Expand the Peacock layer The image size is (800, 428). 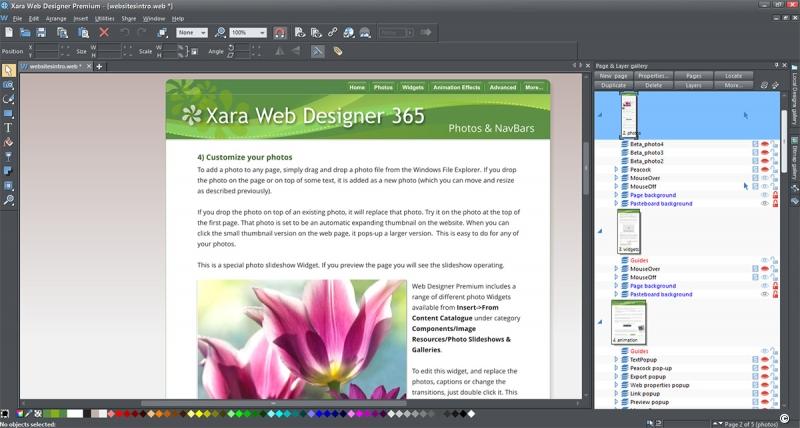point(616,169)
